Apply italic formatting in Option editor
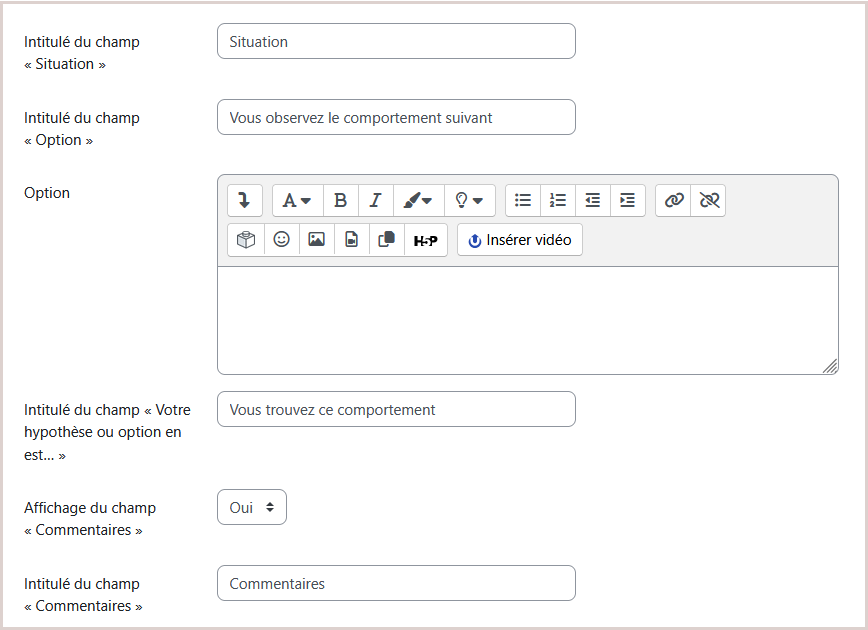 click(376, 200)
